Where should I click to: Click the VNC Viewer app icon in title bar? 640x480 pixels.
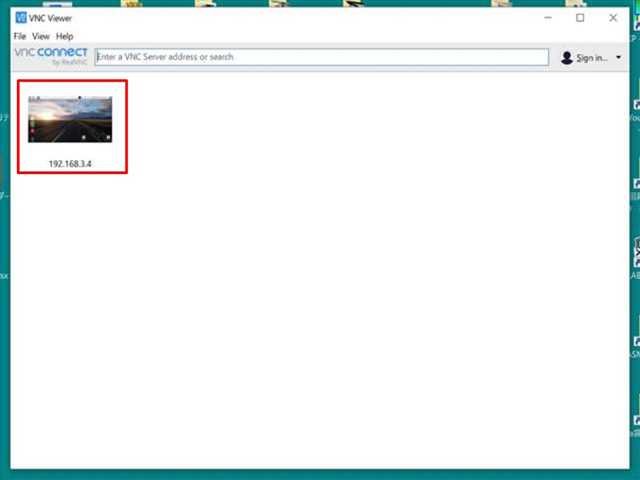click(x=20, y=18)
